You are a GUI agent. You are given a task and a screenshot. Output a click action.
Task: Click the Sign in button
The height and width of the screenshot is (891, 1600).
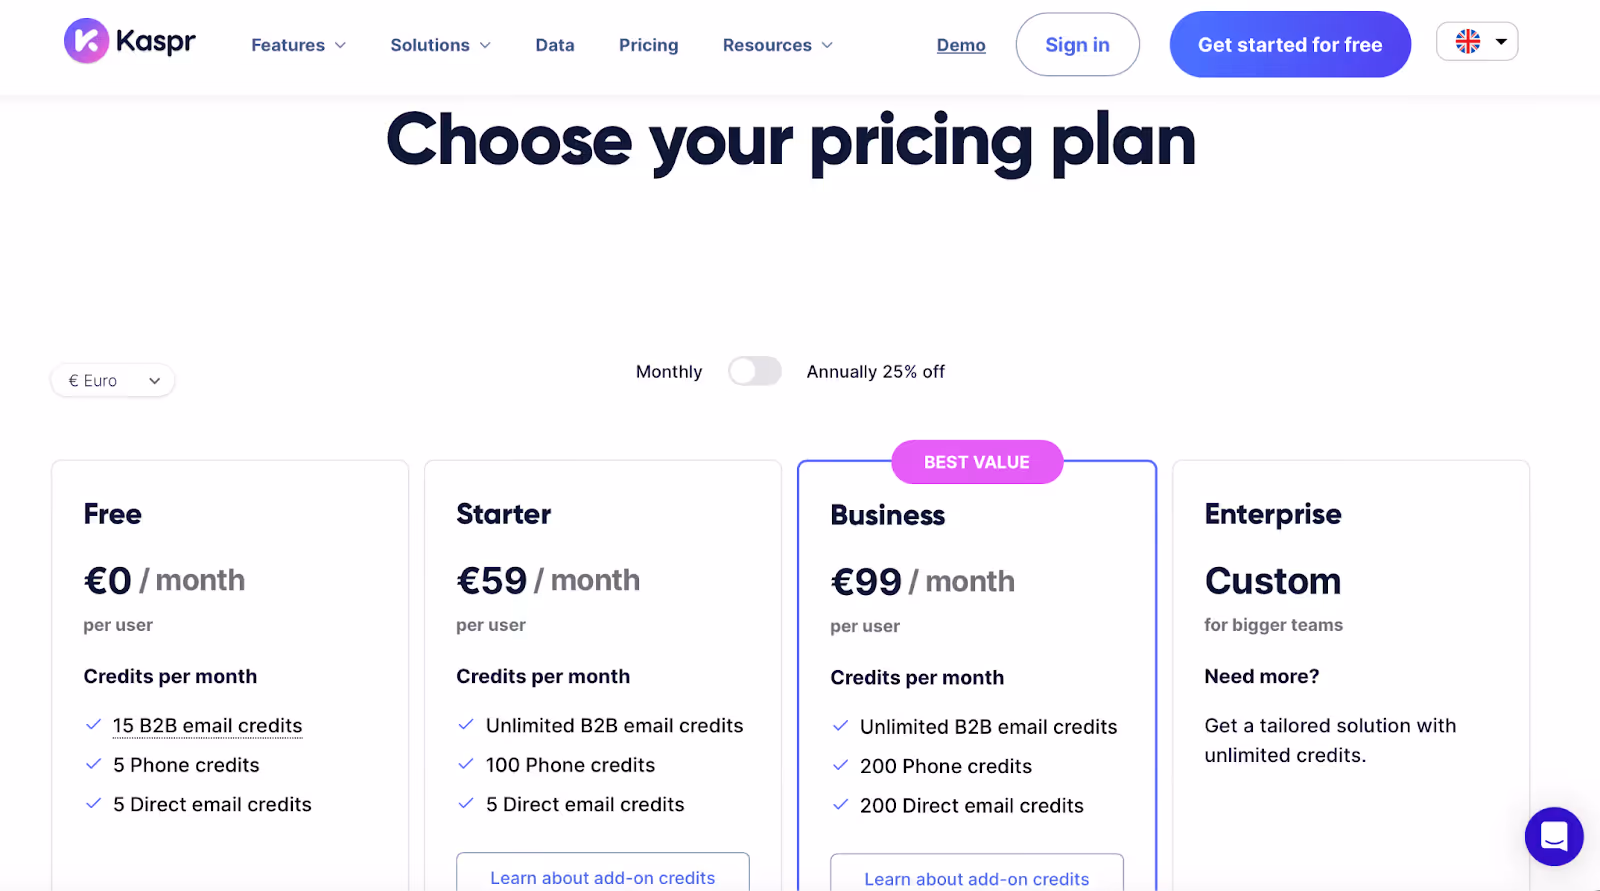1077,44
